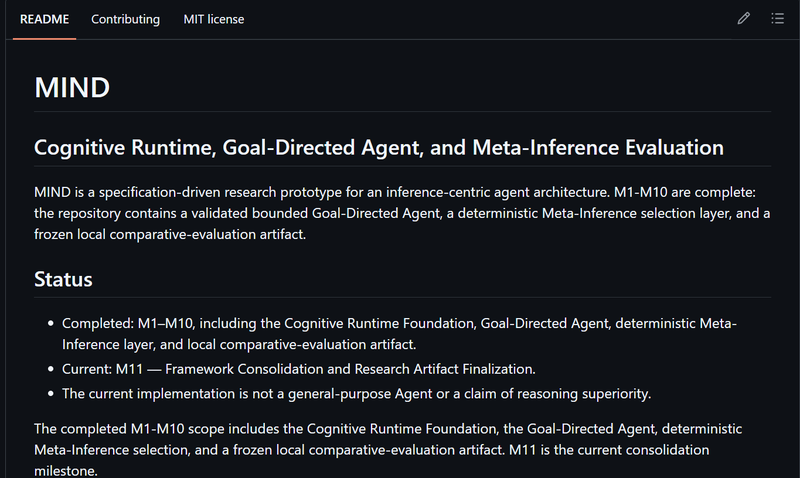The height and width of the screenshot is (478, 800).
Task: Click the paragraph starting The completed M1-M10 scope
Action: pyautogui.click(x=388, y=449)
